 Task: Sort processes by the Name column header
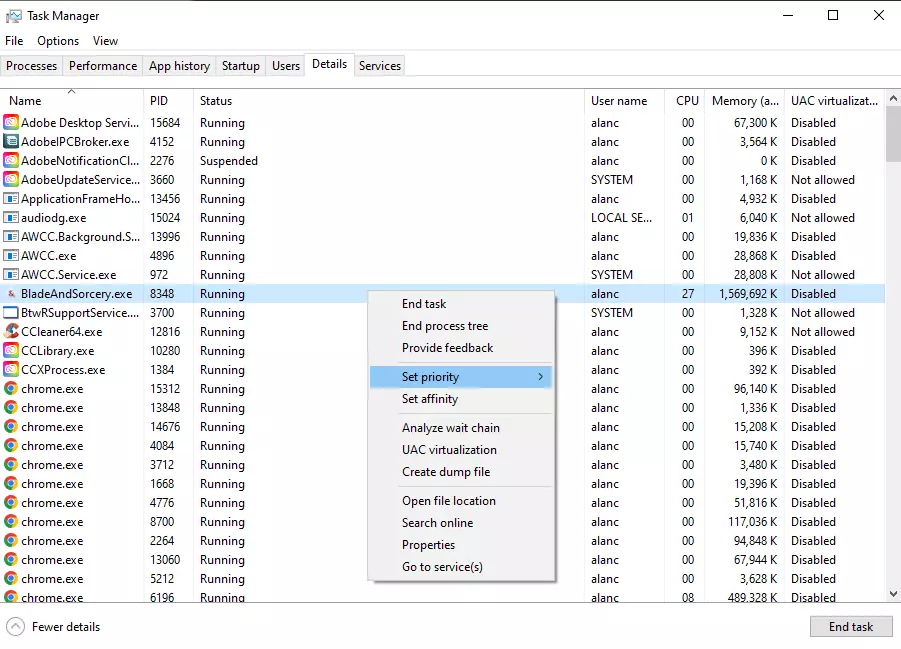pyautogui.click(x=26, y=101)
